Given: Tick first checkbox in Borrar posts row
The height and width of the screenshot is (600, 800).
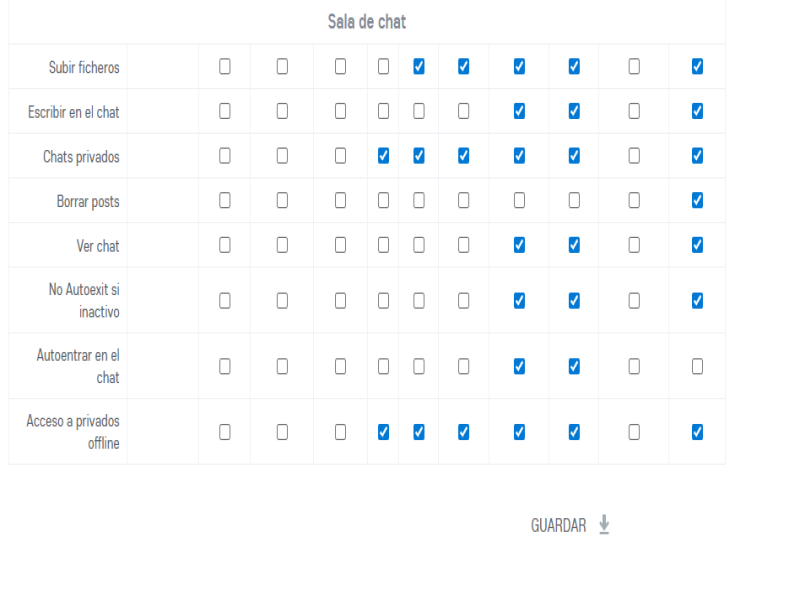Looking at the screenshot, I should [x=225, y=200].
